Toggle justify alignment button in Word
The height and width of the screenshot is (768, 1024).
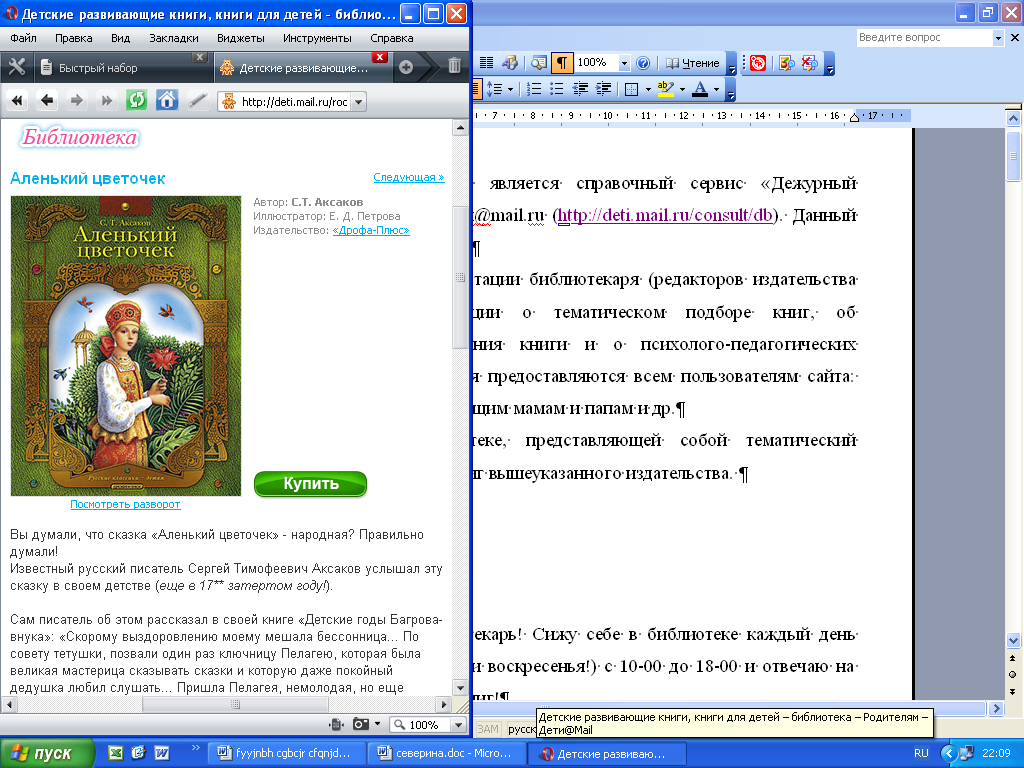click(477, 89)
